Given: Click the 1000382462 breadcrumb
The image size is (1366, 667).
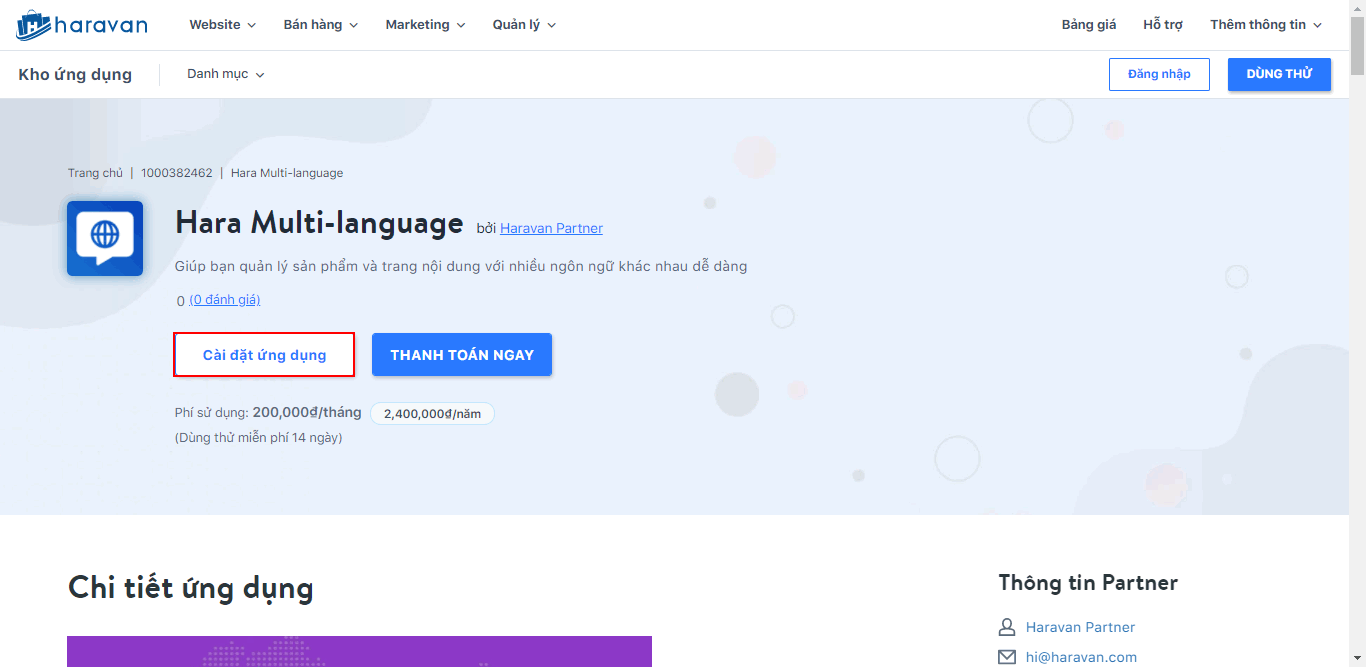Looking at the screenshot, I should pyautogui.click(x=177, y=173).
